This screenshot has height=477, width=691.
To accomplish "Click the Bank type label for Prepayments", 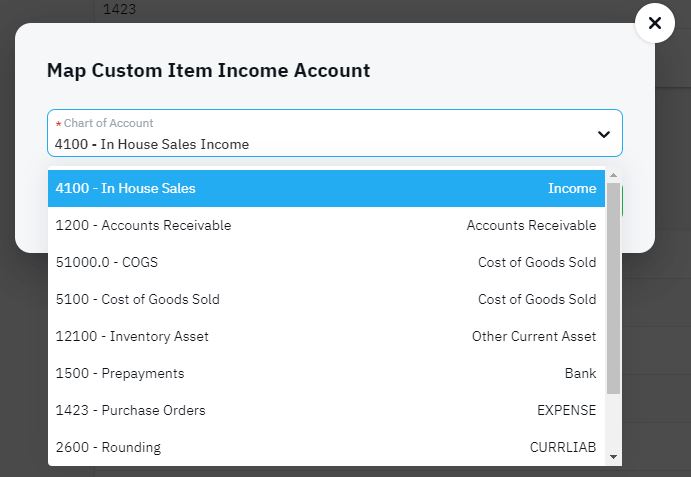I will 580,373.
